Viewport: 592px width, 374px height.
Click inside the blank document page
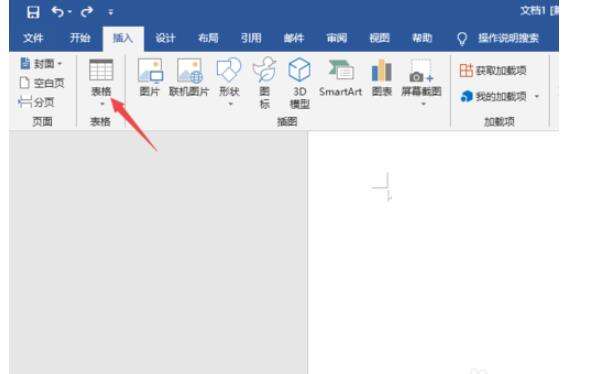[433, 253]
